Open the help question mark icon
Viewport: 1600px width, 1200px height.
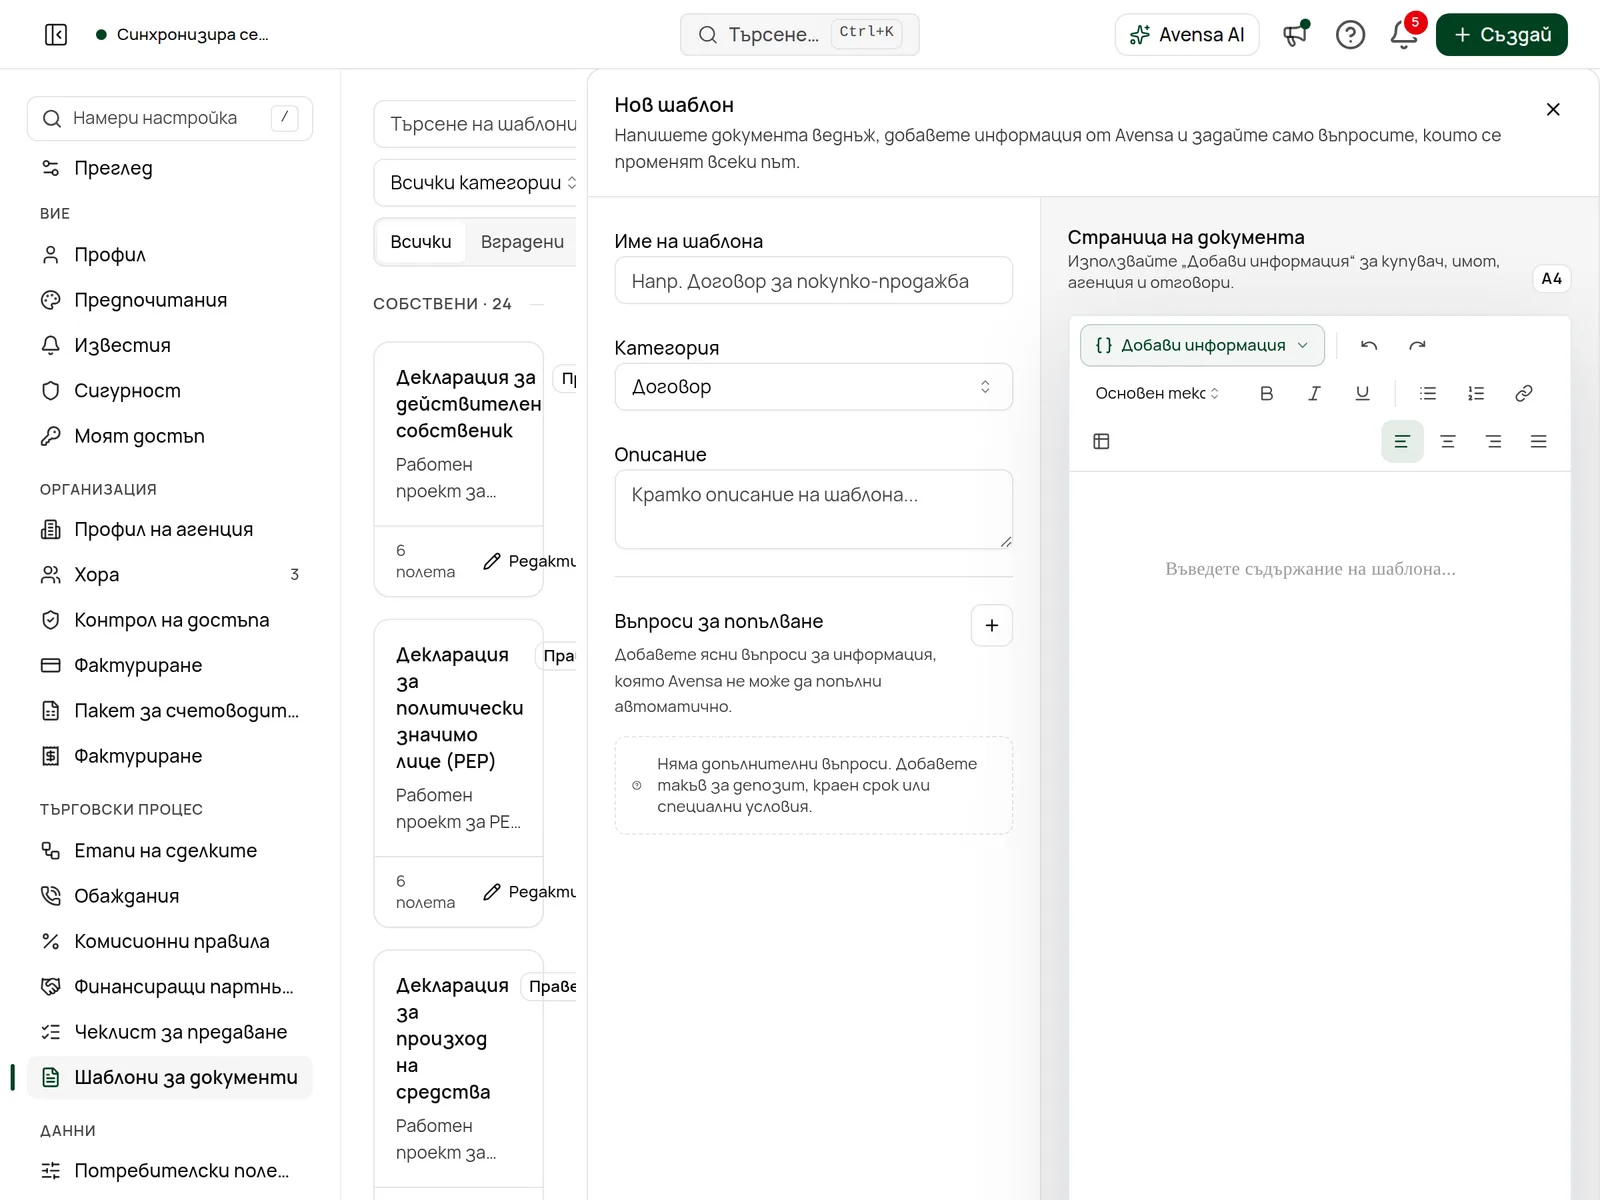[1350, 35]
